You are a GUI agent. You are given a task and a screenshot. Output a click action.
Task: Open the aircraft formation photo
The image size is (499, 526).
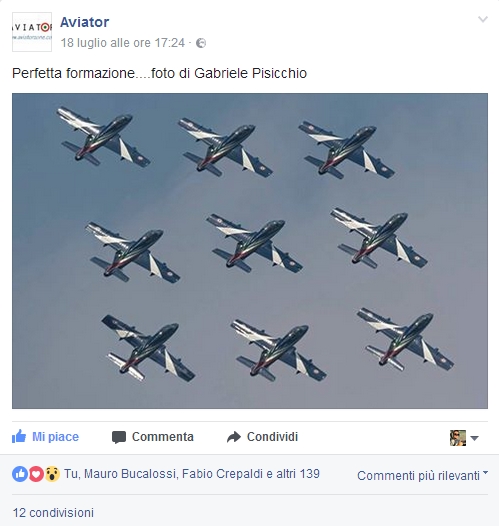(250, 251)
